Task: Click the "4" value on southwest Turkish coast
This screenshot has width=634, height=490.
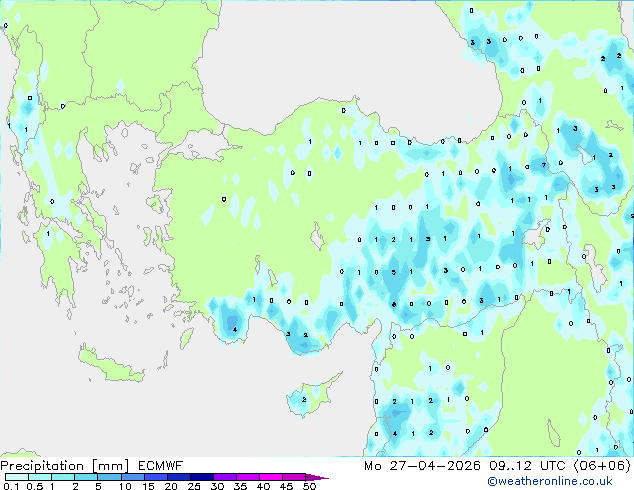Action: (235, 329)
